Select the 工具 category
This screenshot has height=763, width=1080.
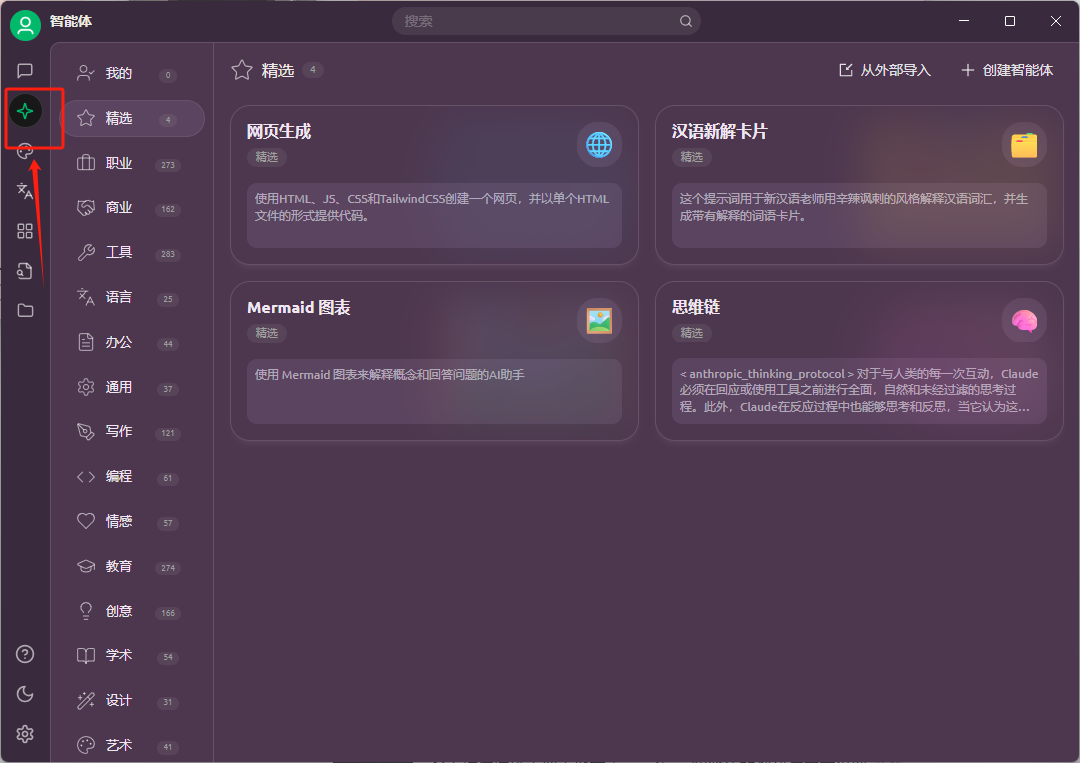132,253
